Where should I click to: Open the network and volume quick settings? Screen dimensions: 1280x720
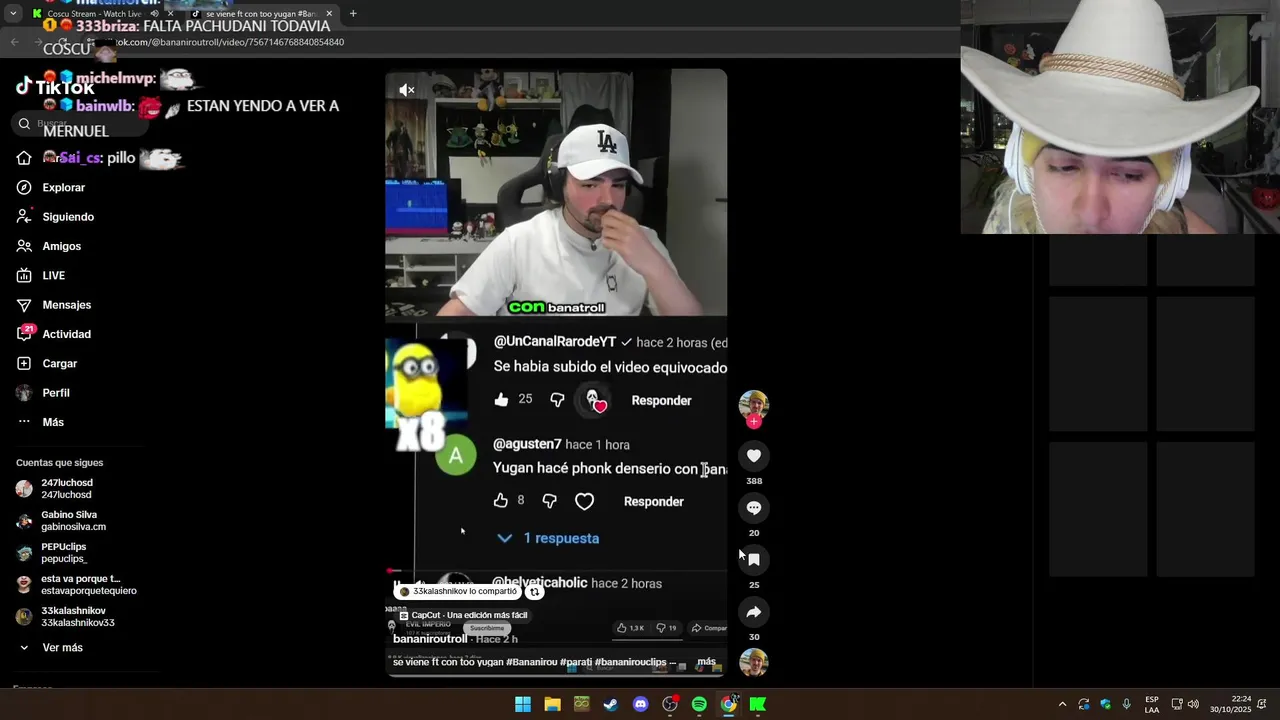pyautogui.click(x=1185, y=704)
